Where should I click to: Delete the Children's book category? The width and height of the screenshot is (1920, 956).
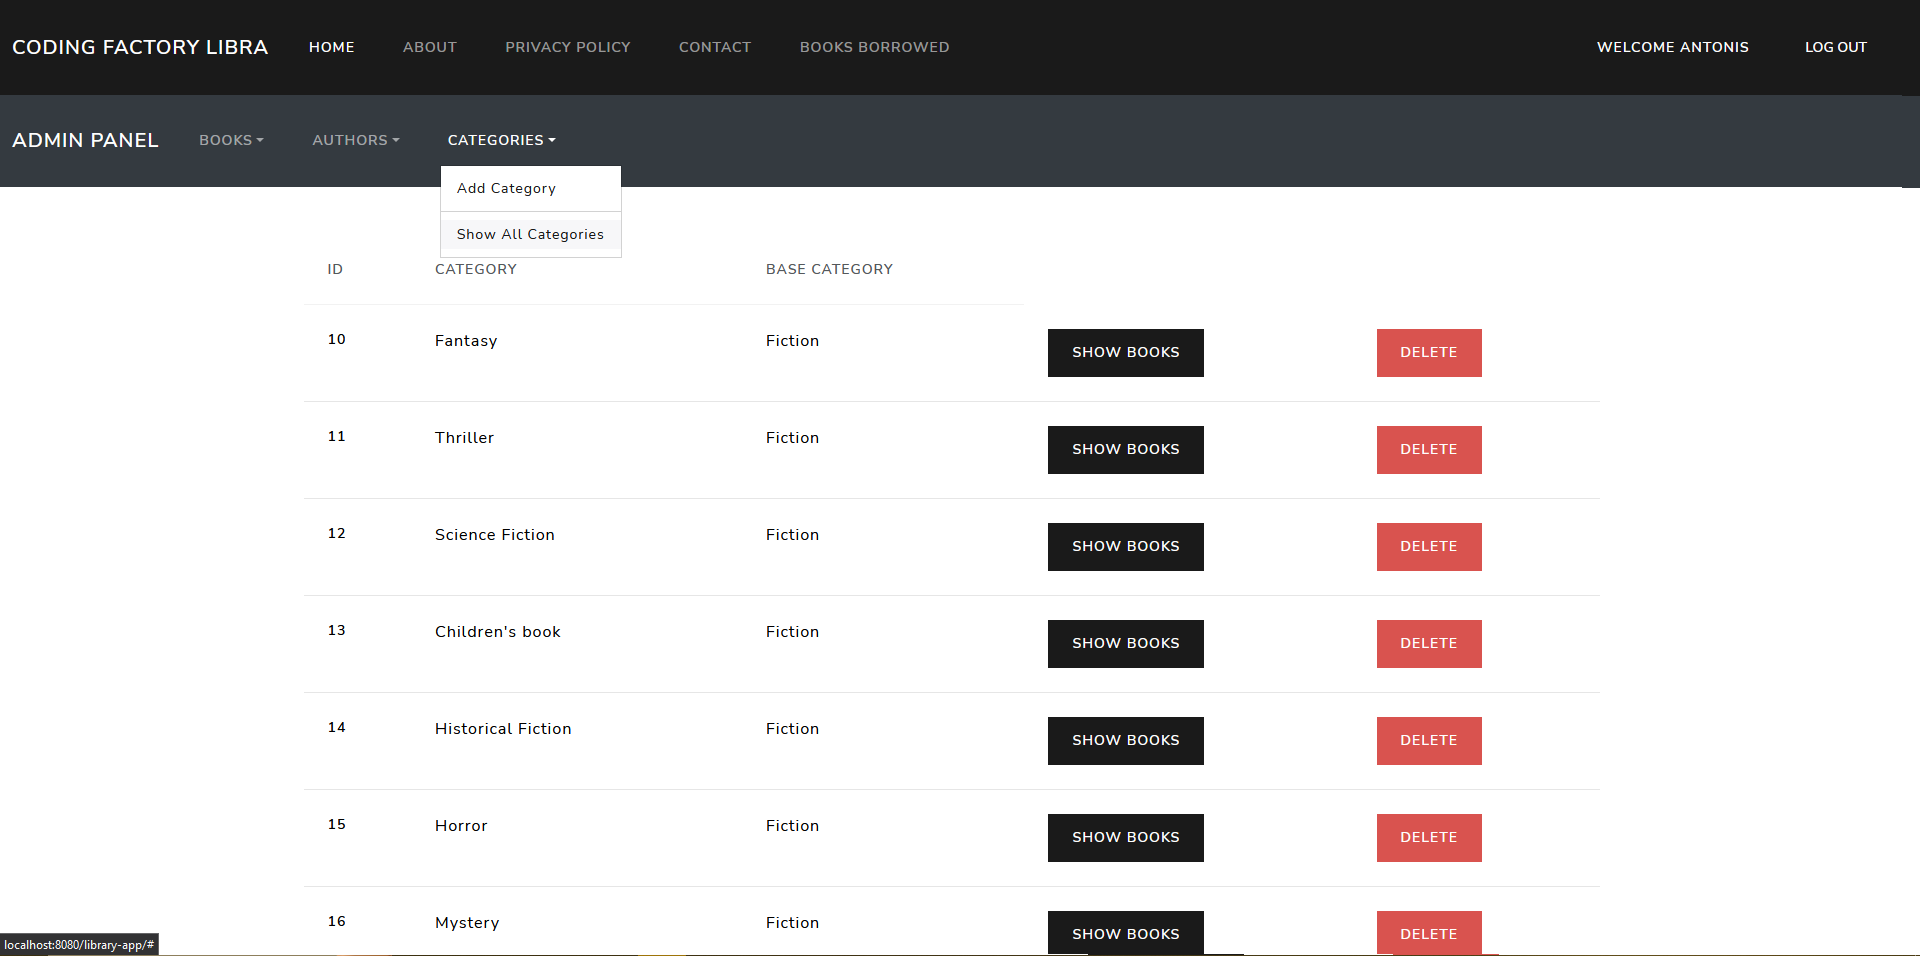[1428, 644]
